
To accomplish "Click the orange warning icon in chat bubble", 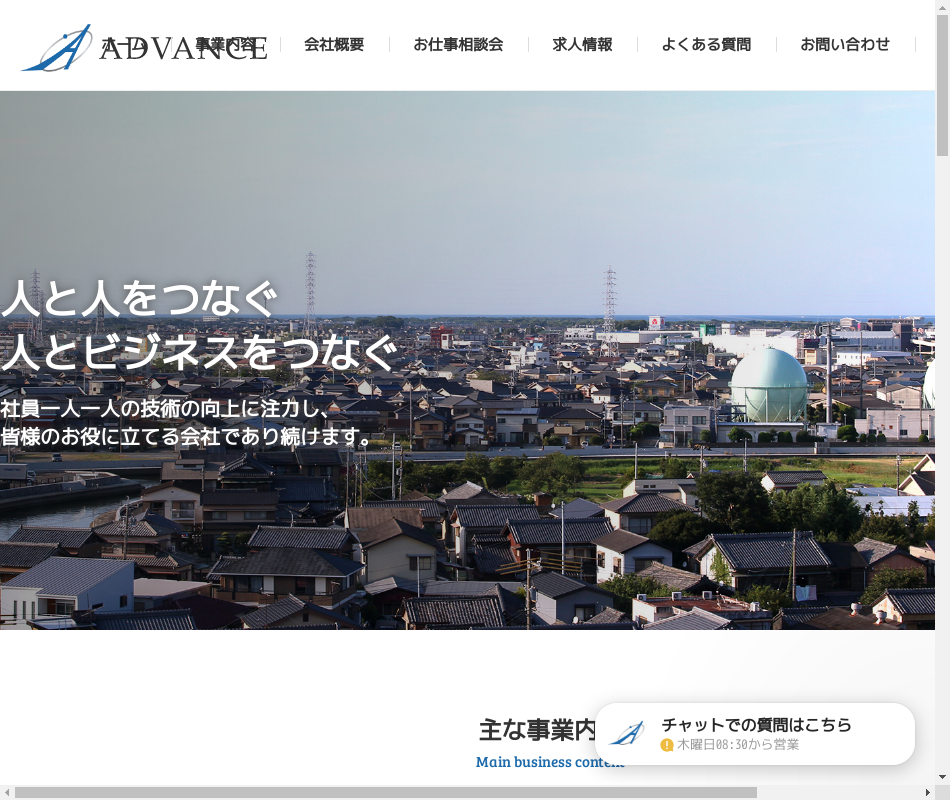I will (667, 745).
